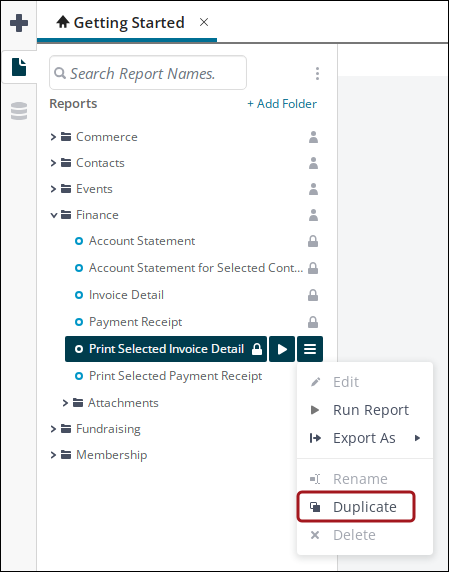Expand the Contacts folder chevron
This screenshot has height=572, width=449.
53,163
